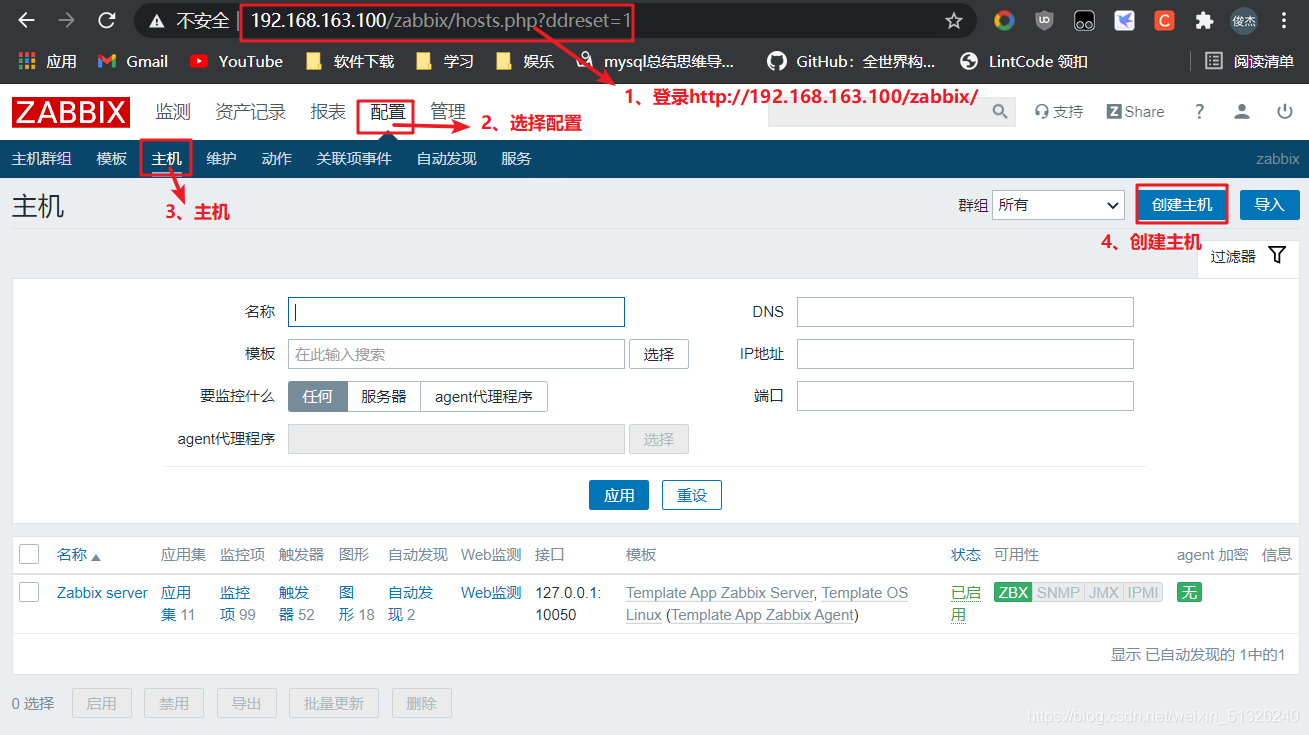Image resolution: width=1309 pixels, height=735 pixels.
Task: Open the Chrome profile avatar
Action: tap(1244, 21)
